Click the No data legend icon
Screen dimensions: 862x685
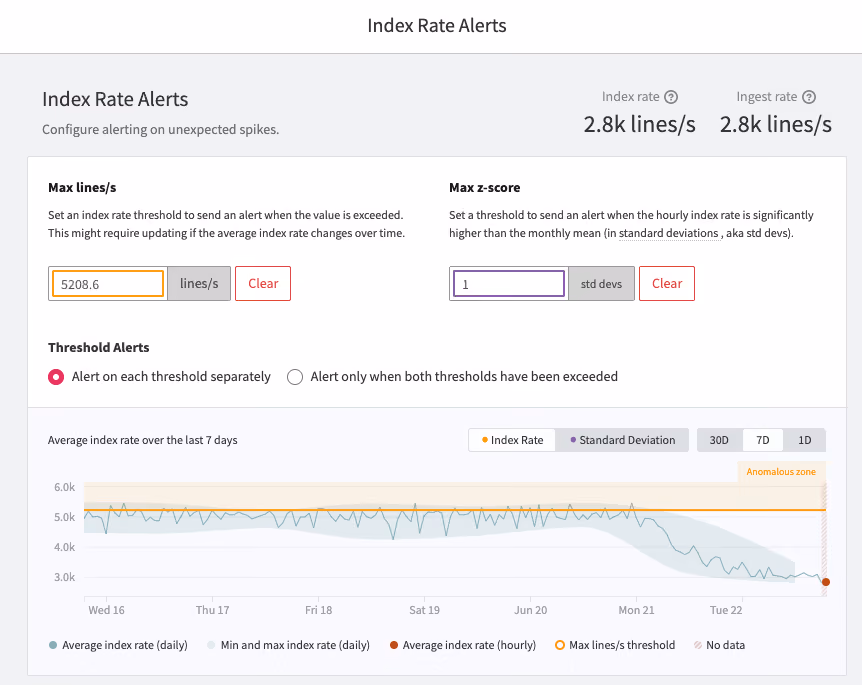[x=698, y=645]
